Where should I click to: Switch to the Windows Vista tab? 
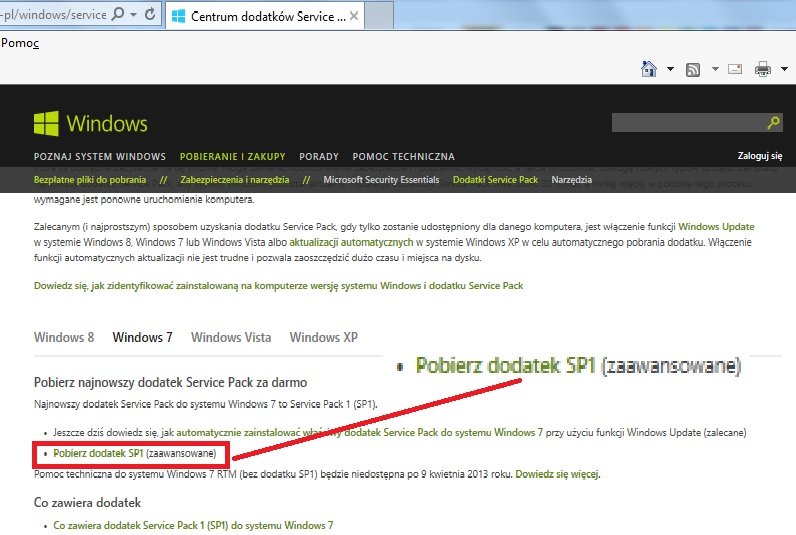click(x=231, y=338)
